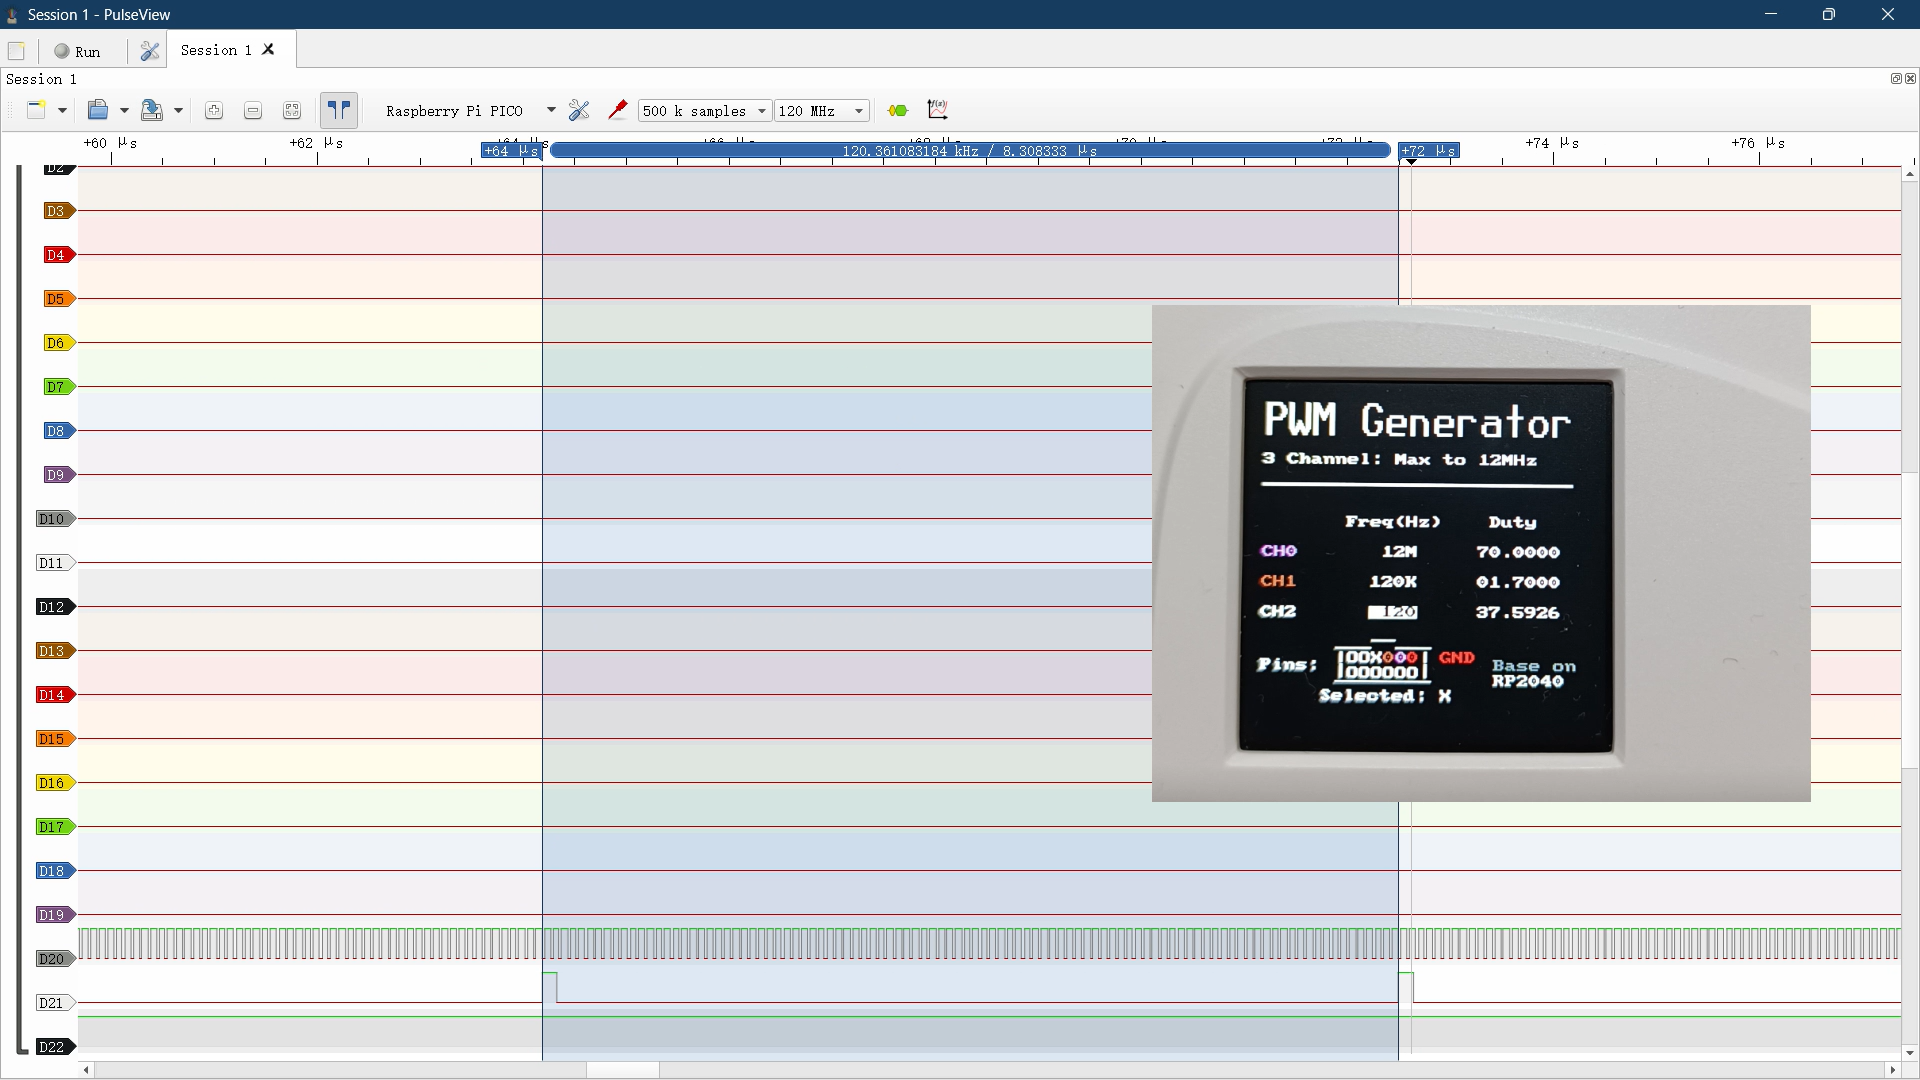Click zoom-to-fit icon
Image resolution: width=1920 pixels, height=1080 pixels.
pos(292,110)
